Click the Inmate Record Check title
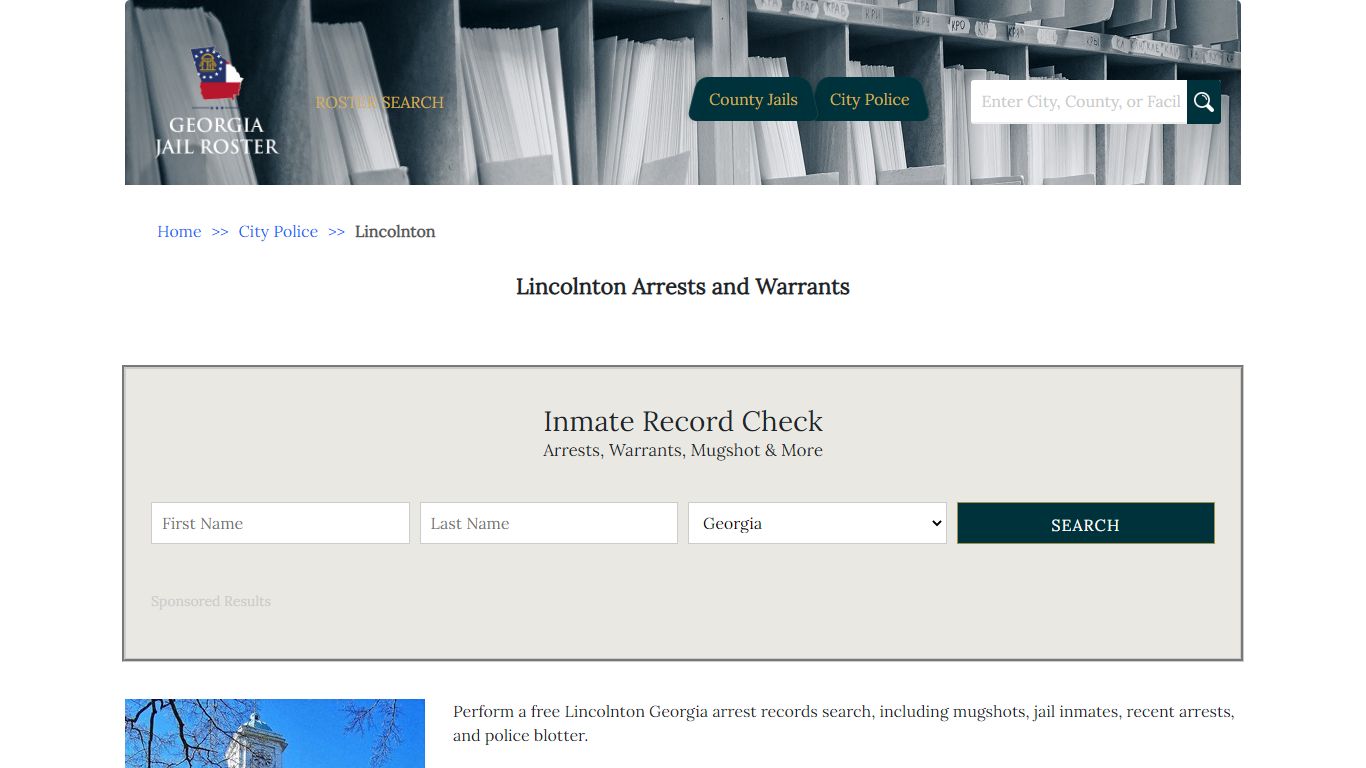1366x768 pixels. [683, 421]
